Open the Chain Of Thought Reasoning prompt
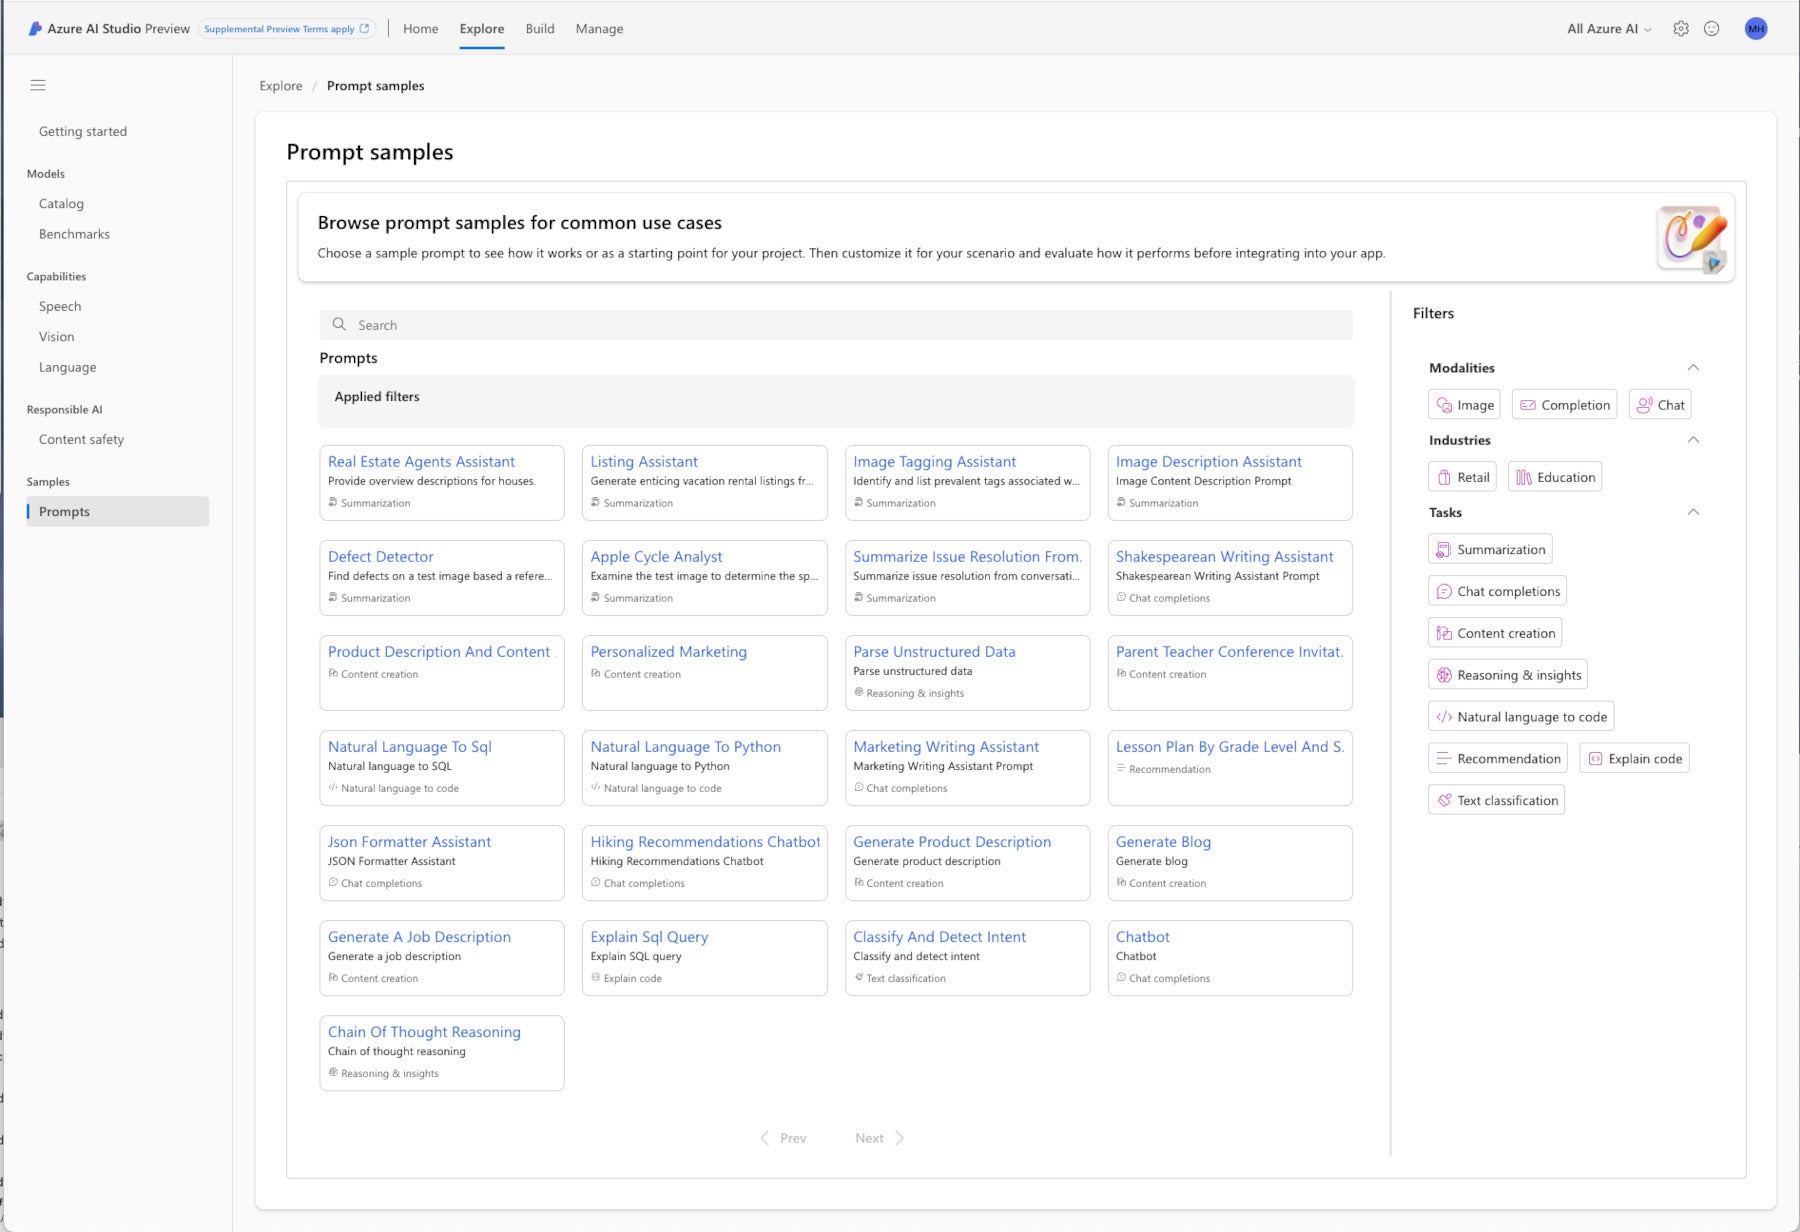1800x1232 pixels. (x=442, y=1053)
